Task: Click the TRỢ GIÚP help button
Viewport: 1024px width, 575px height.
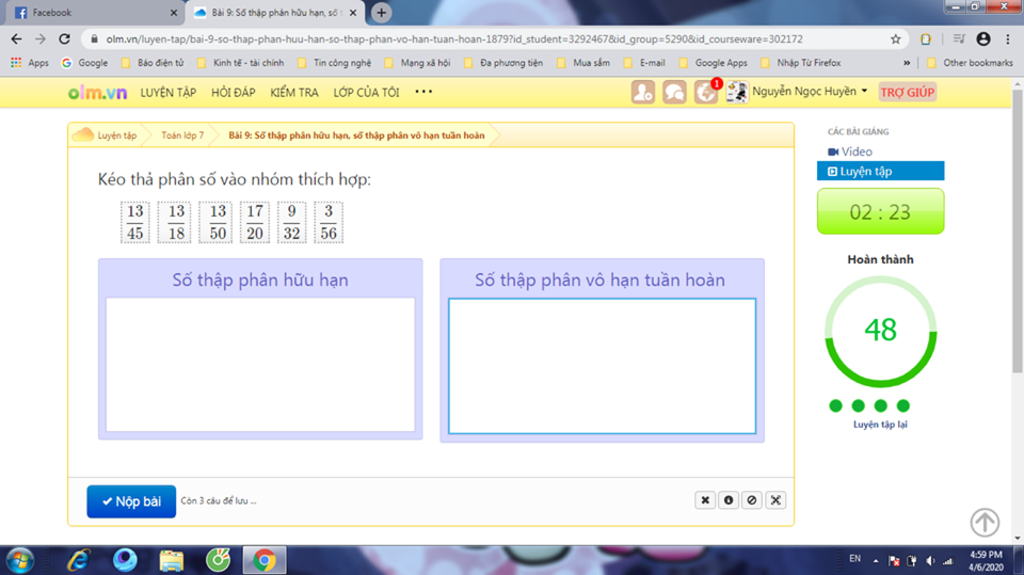Action: coord(907,92)
